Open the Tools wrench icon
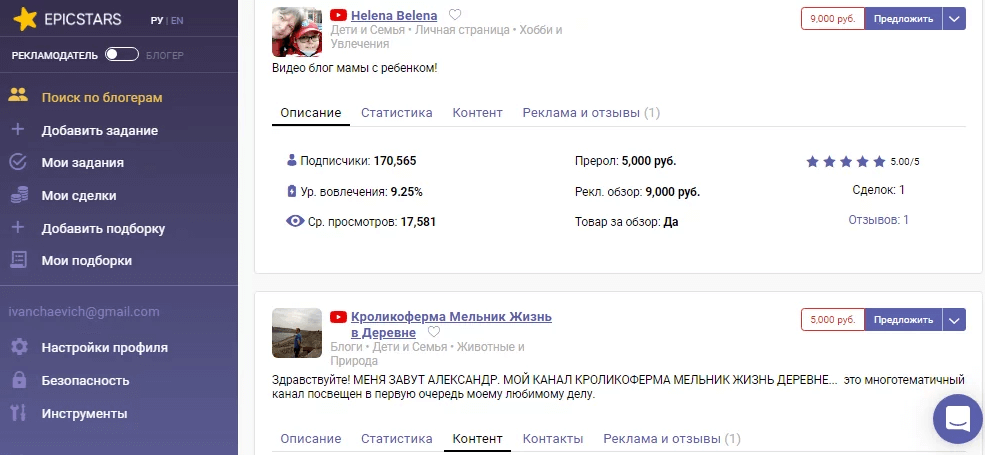This screenshot has height=455, width=985. (18, 413)
